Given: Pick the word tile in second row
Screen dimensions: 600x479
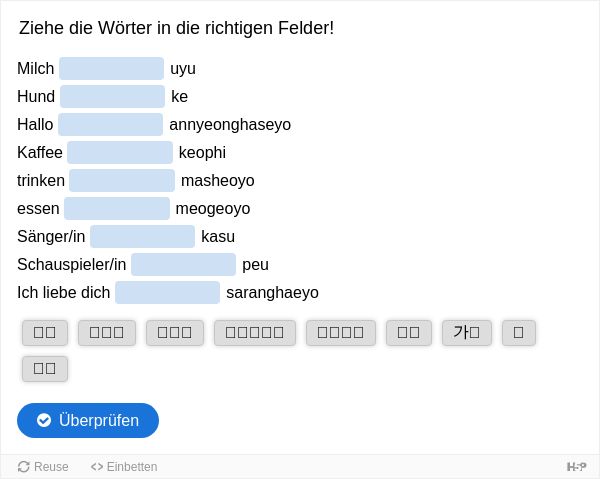Looking at the screenshot, I should pyautogui.click(x=45, y=369).
